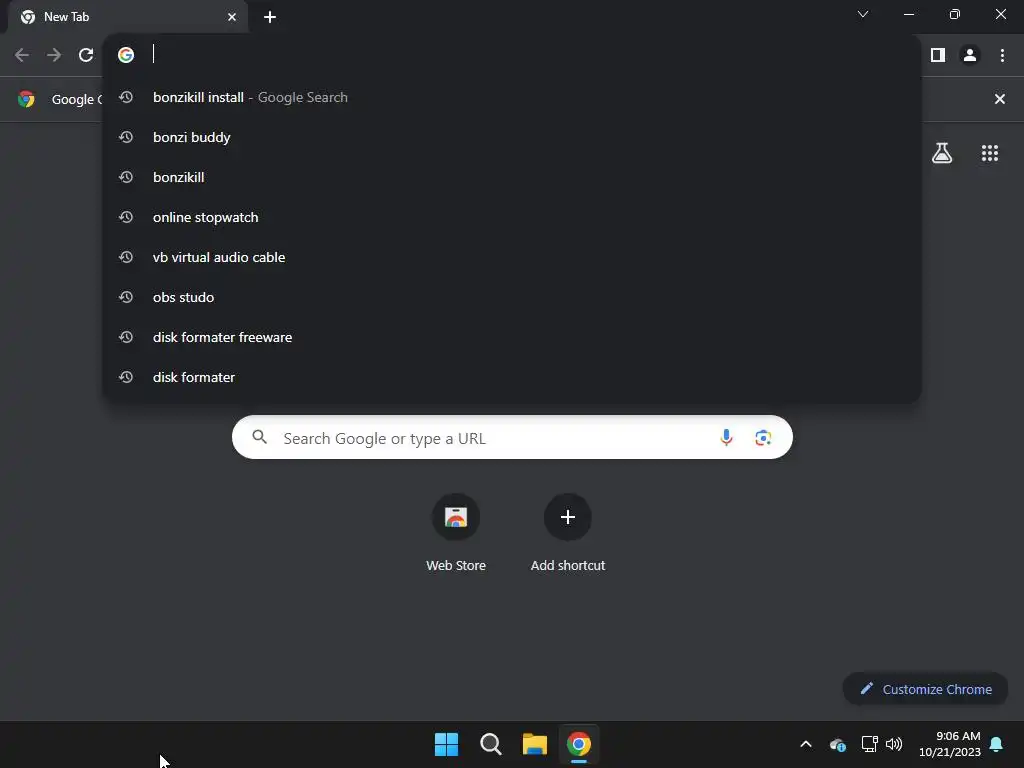Open the clock showing 9:06 AM
The width and height of the screenshot is (1024, 768).
950,744
